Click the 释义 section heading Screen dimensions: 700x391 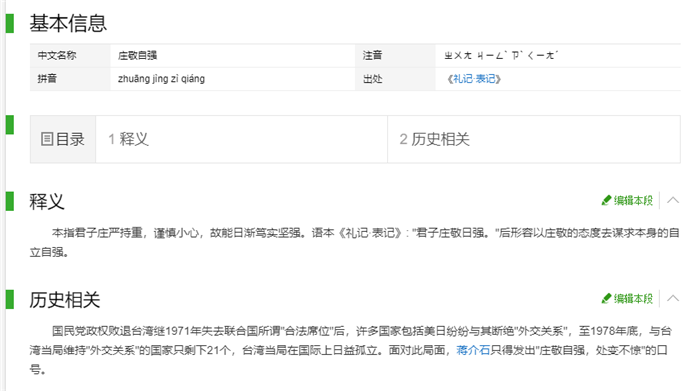coord(47,201)
